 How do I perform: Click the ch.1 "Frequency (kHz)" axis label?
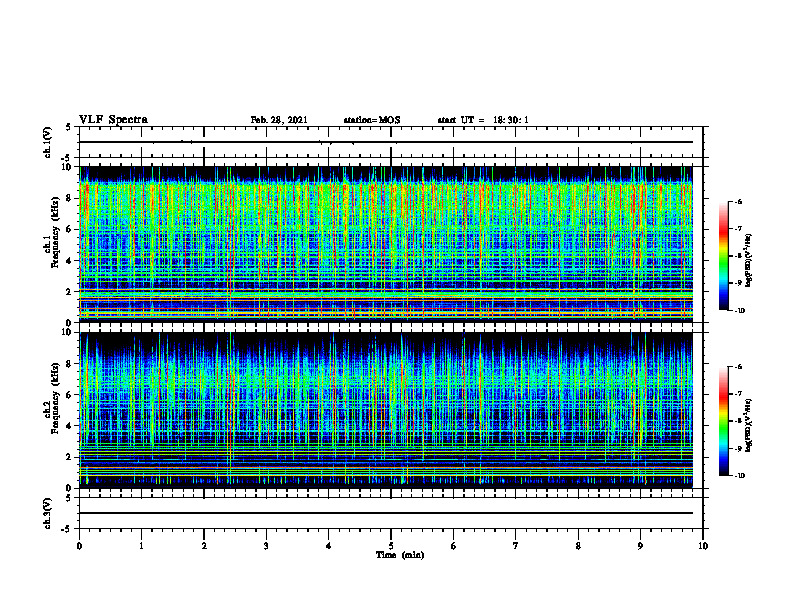(56, 233)
